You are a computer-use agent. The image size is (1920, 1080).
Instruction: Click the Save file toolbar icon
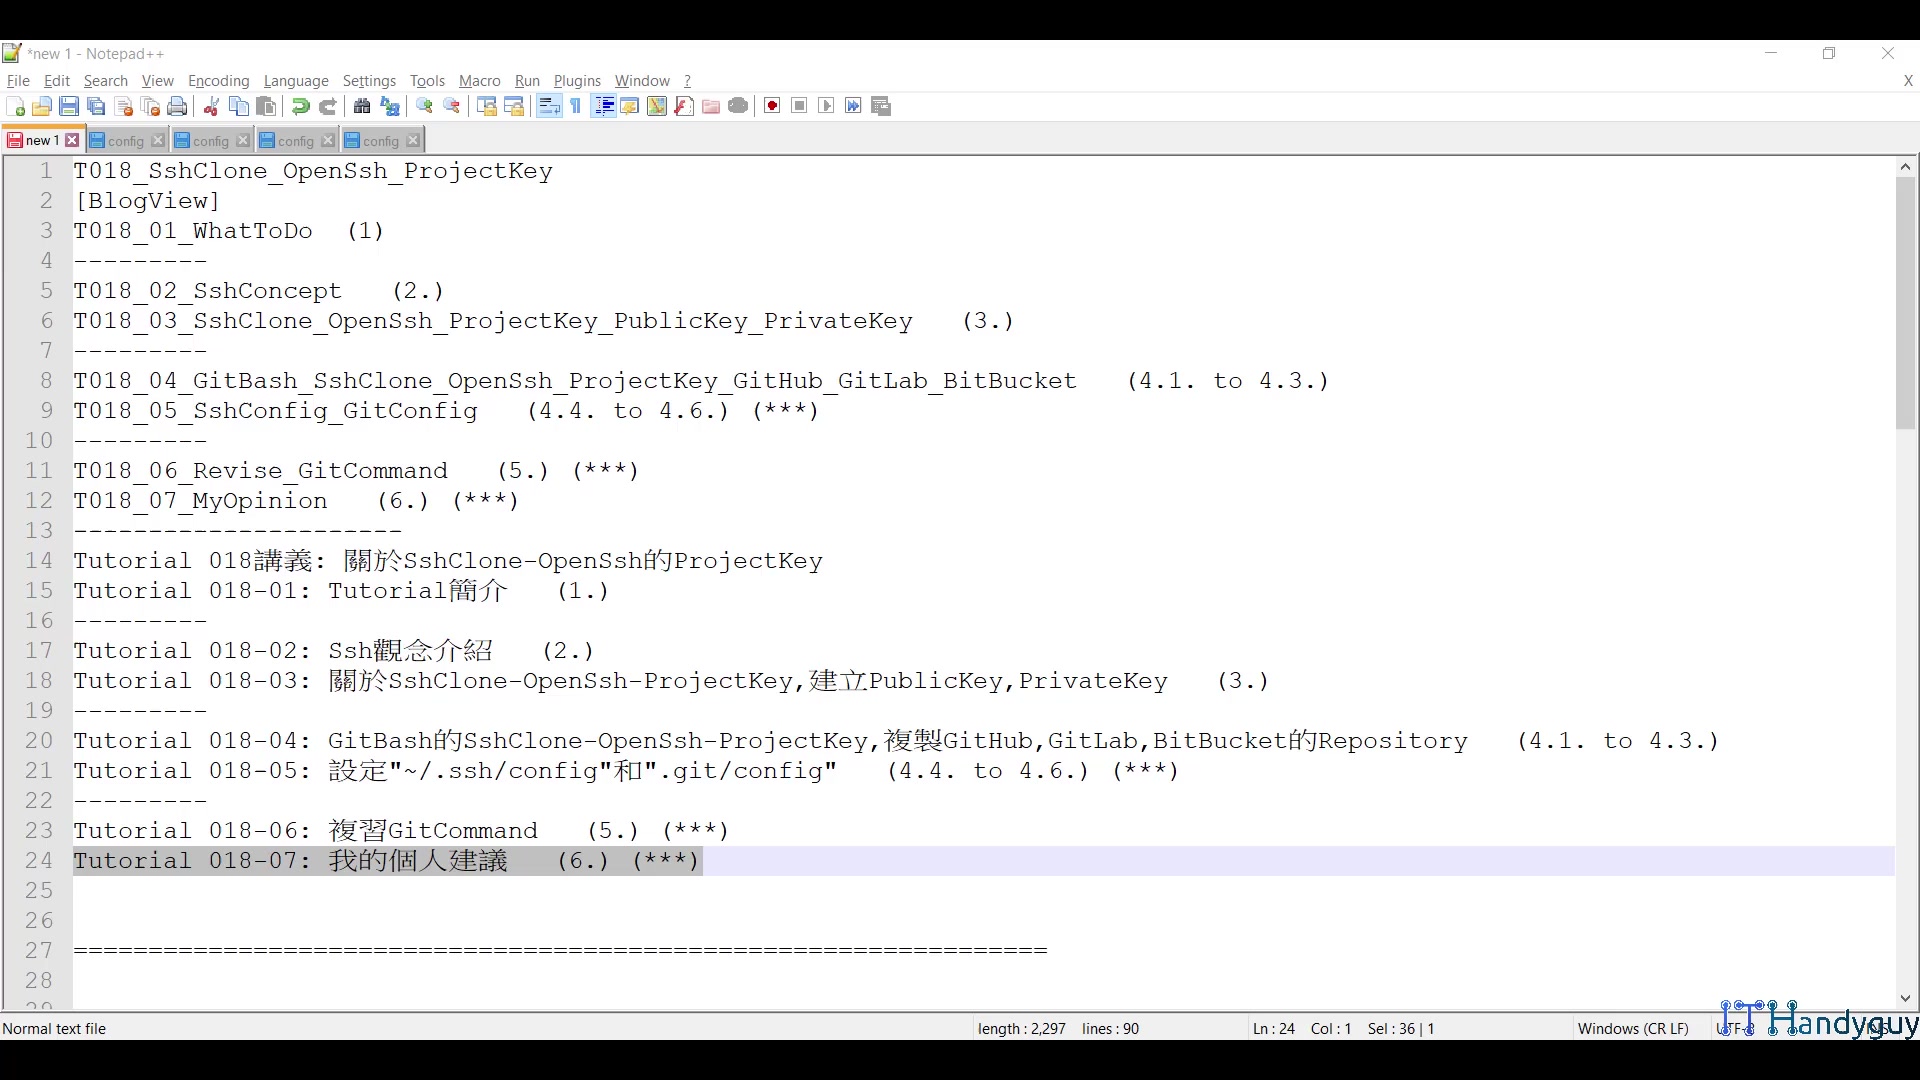point(69,106)
